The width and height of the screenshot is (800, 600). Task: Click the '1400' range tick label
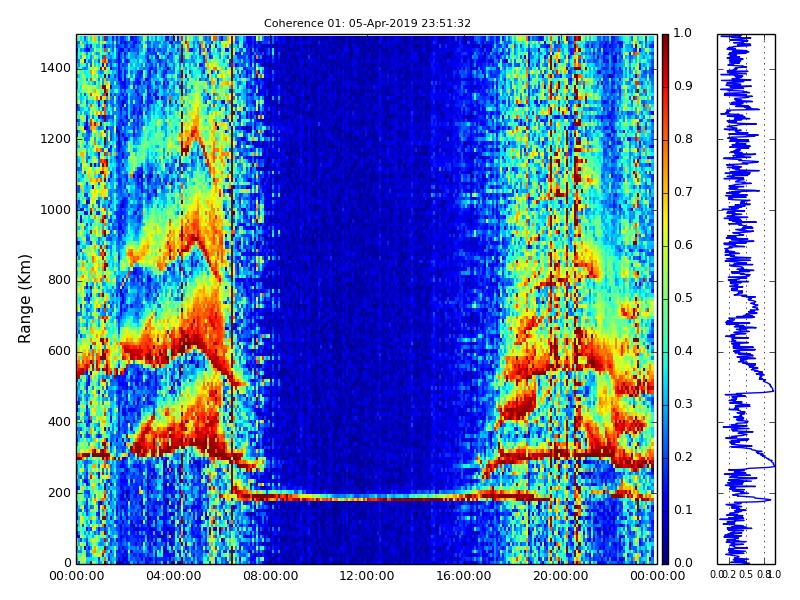tap(56, 68)
